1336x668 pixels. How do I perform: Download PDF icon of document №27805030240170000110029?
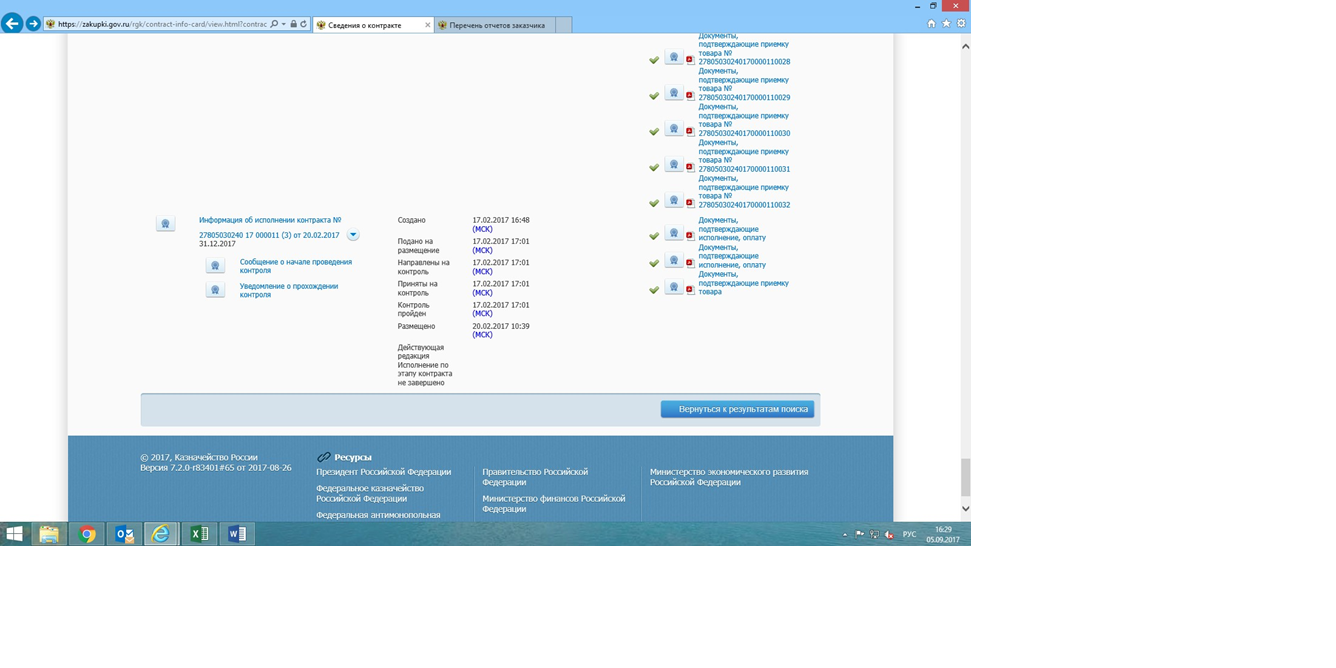pos(690,96)
